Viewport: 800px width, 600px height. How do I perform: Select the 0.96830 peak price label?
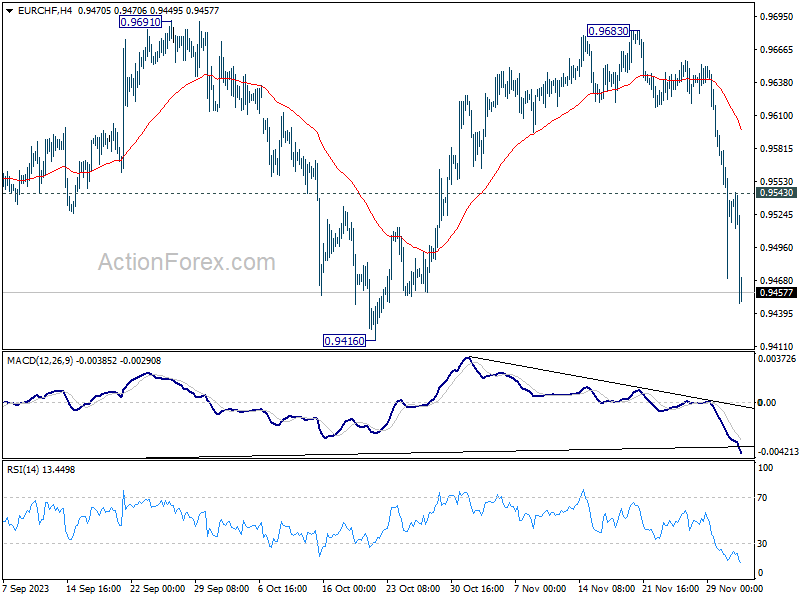608,31
